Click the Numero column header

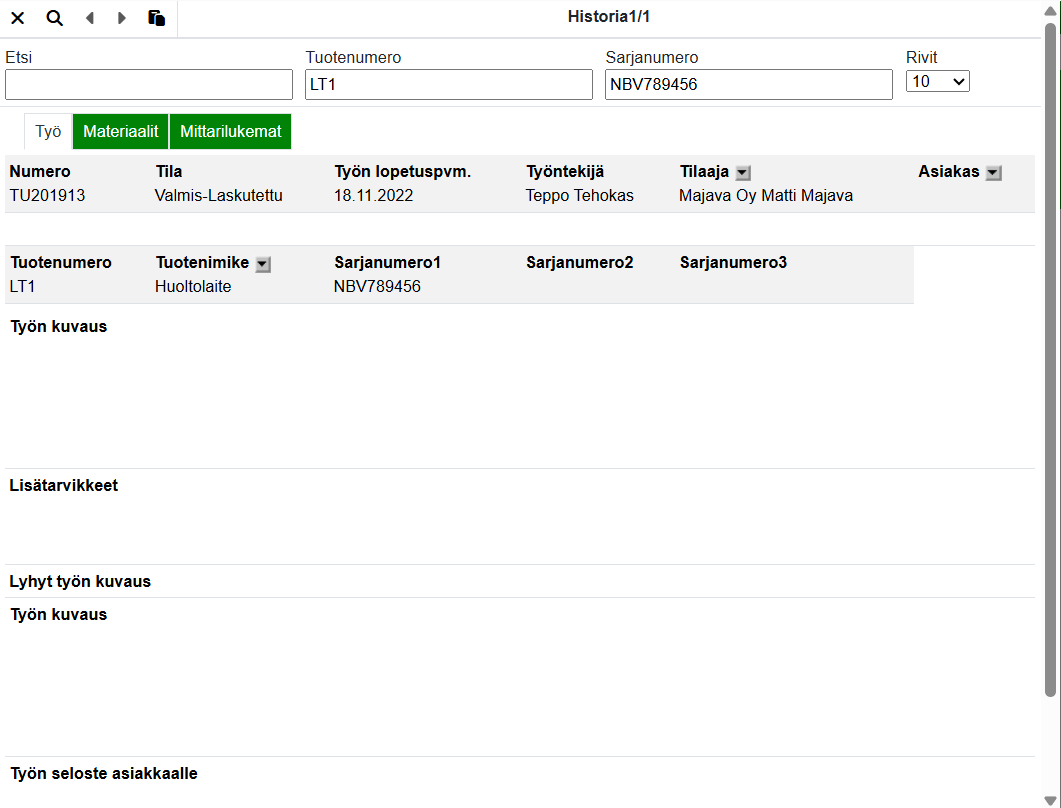(x=40, y=172)
